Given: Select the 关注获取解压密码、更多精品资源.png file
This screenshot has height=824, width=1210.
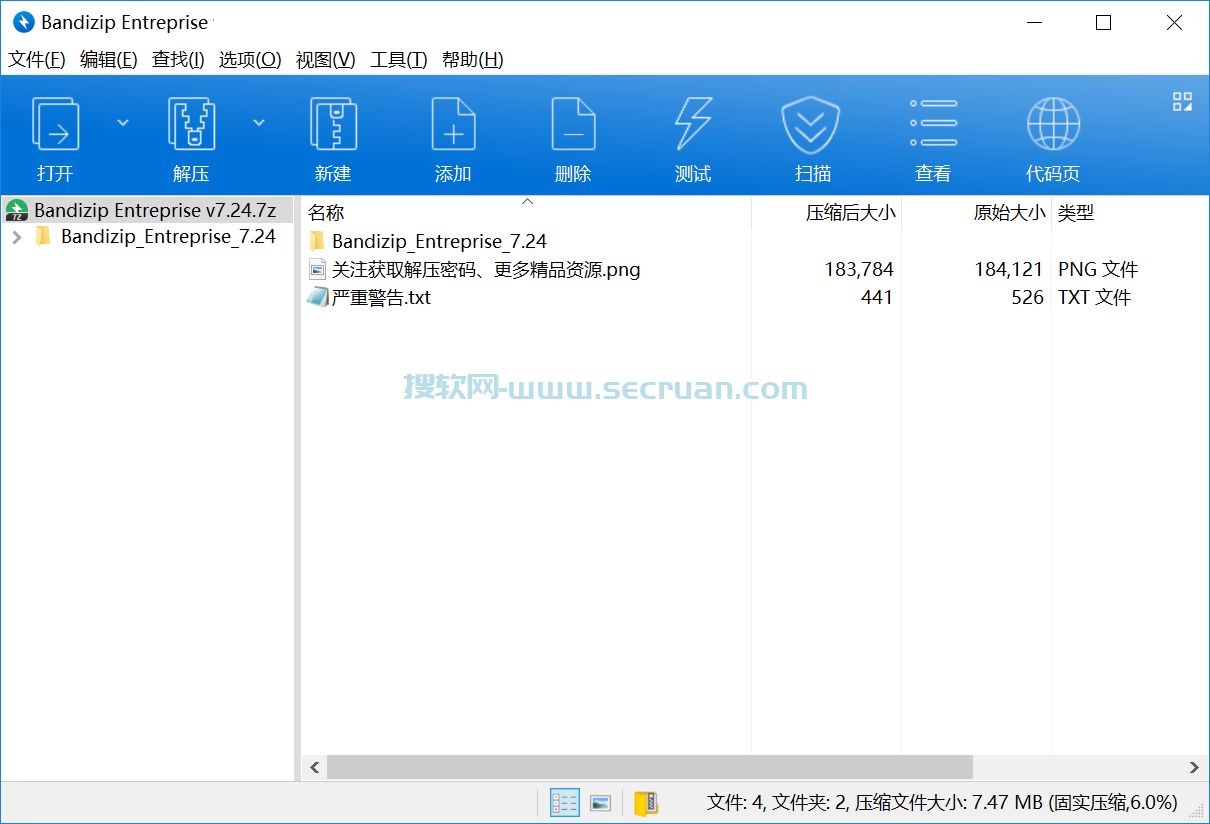Looking at the screenshot, I should 486,269.
